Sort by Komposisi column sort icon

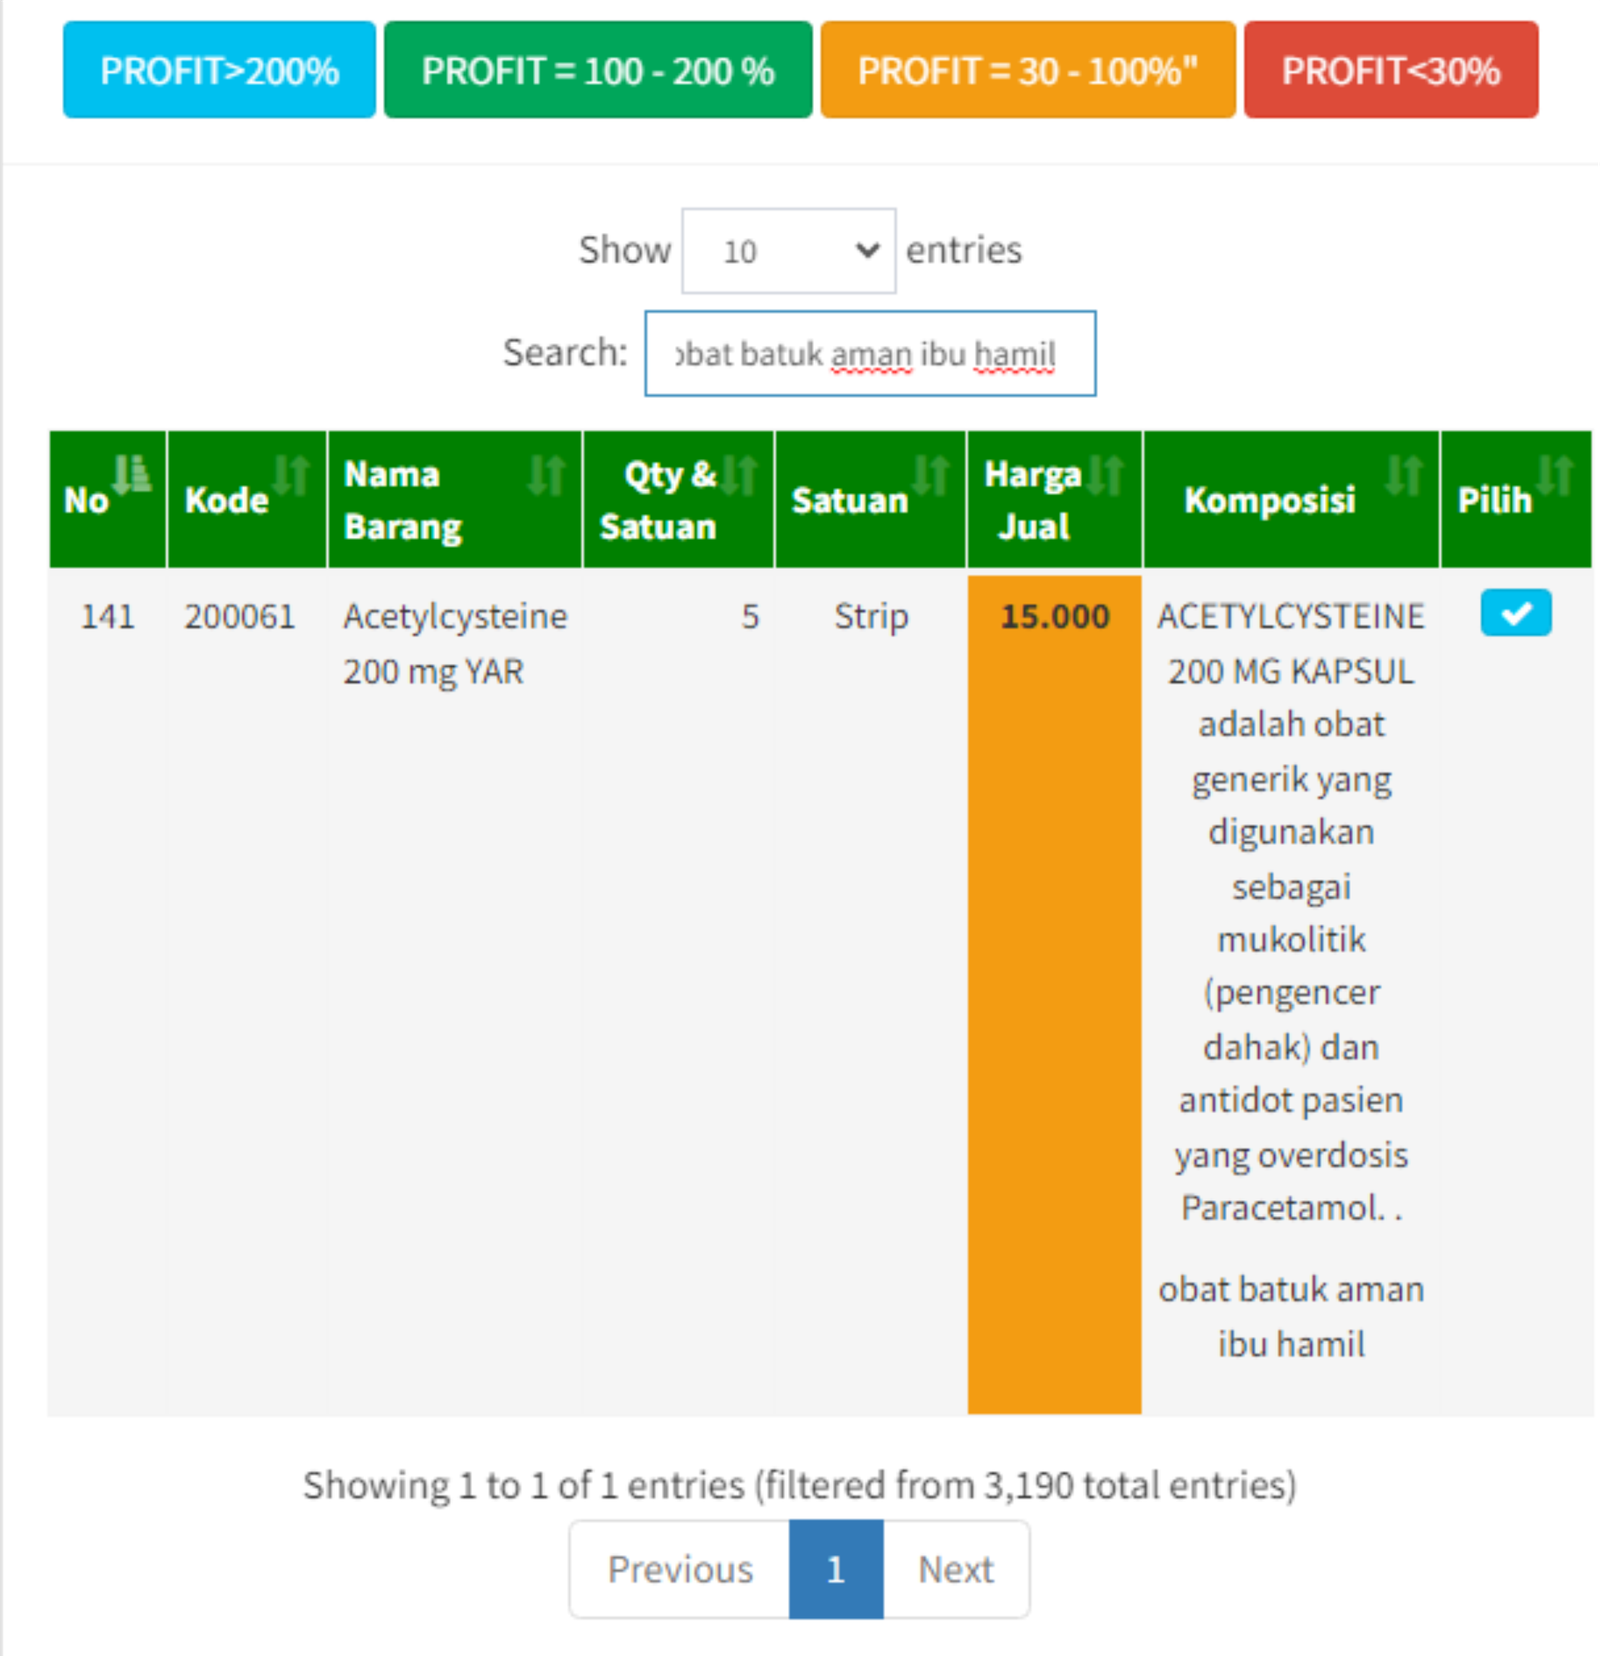pyautogui.click(x=1404, y=474)
